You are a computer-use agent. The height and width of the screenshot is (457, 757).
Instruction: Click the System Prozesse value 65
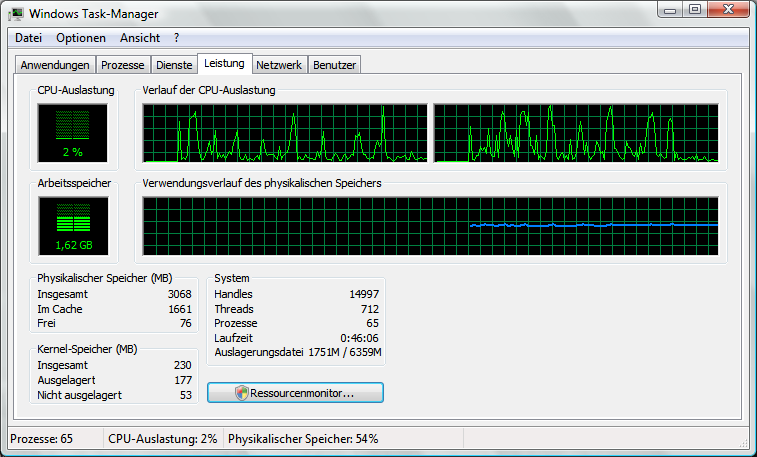tap(373, 323)
